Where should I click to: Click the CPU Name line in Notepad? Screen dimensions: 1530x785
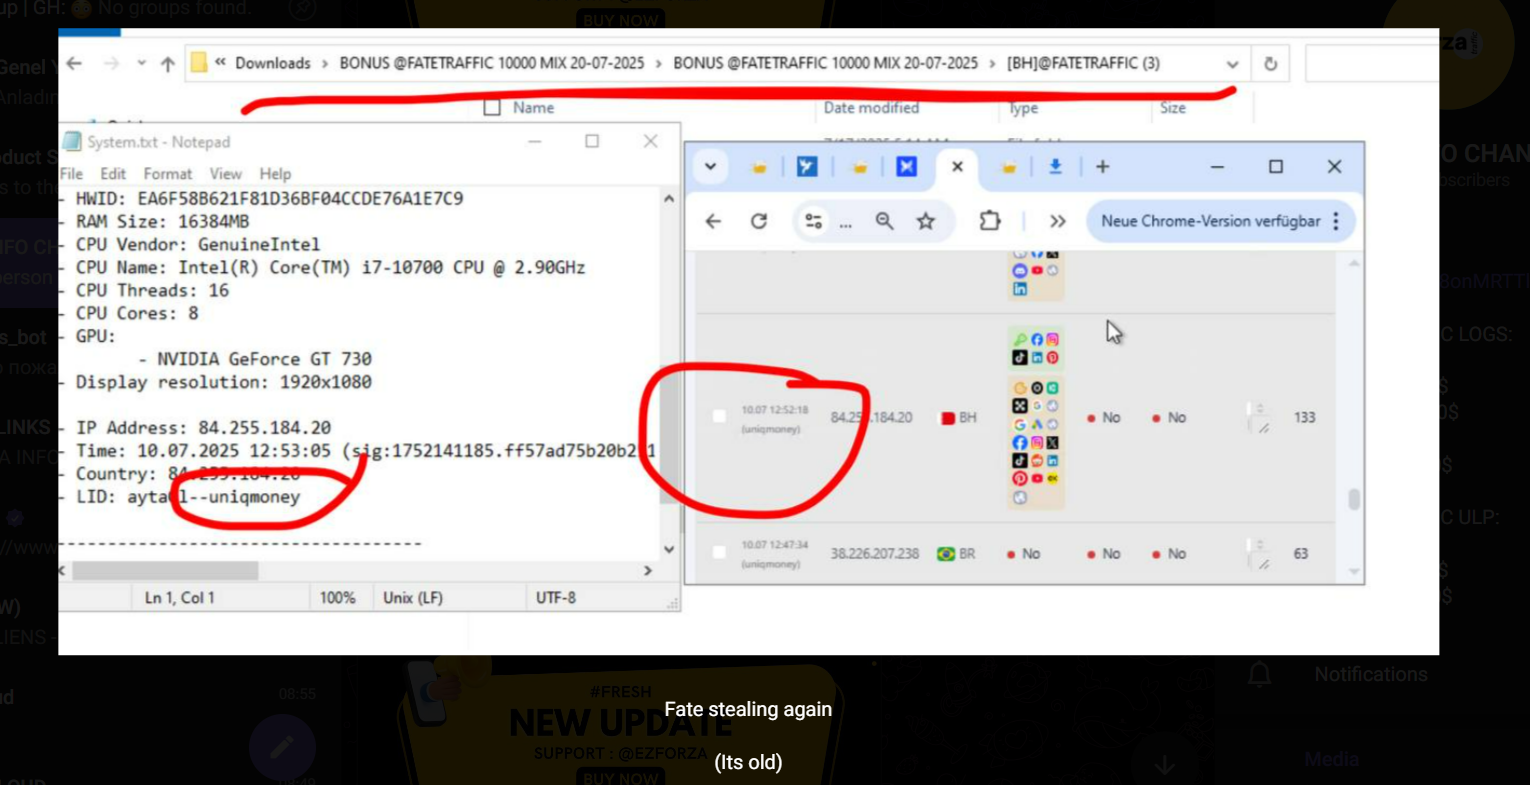tap(330, 267)
